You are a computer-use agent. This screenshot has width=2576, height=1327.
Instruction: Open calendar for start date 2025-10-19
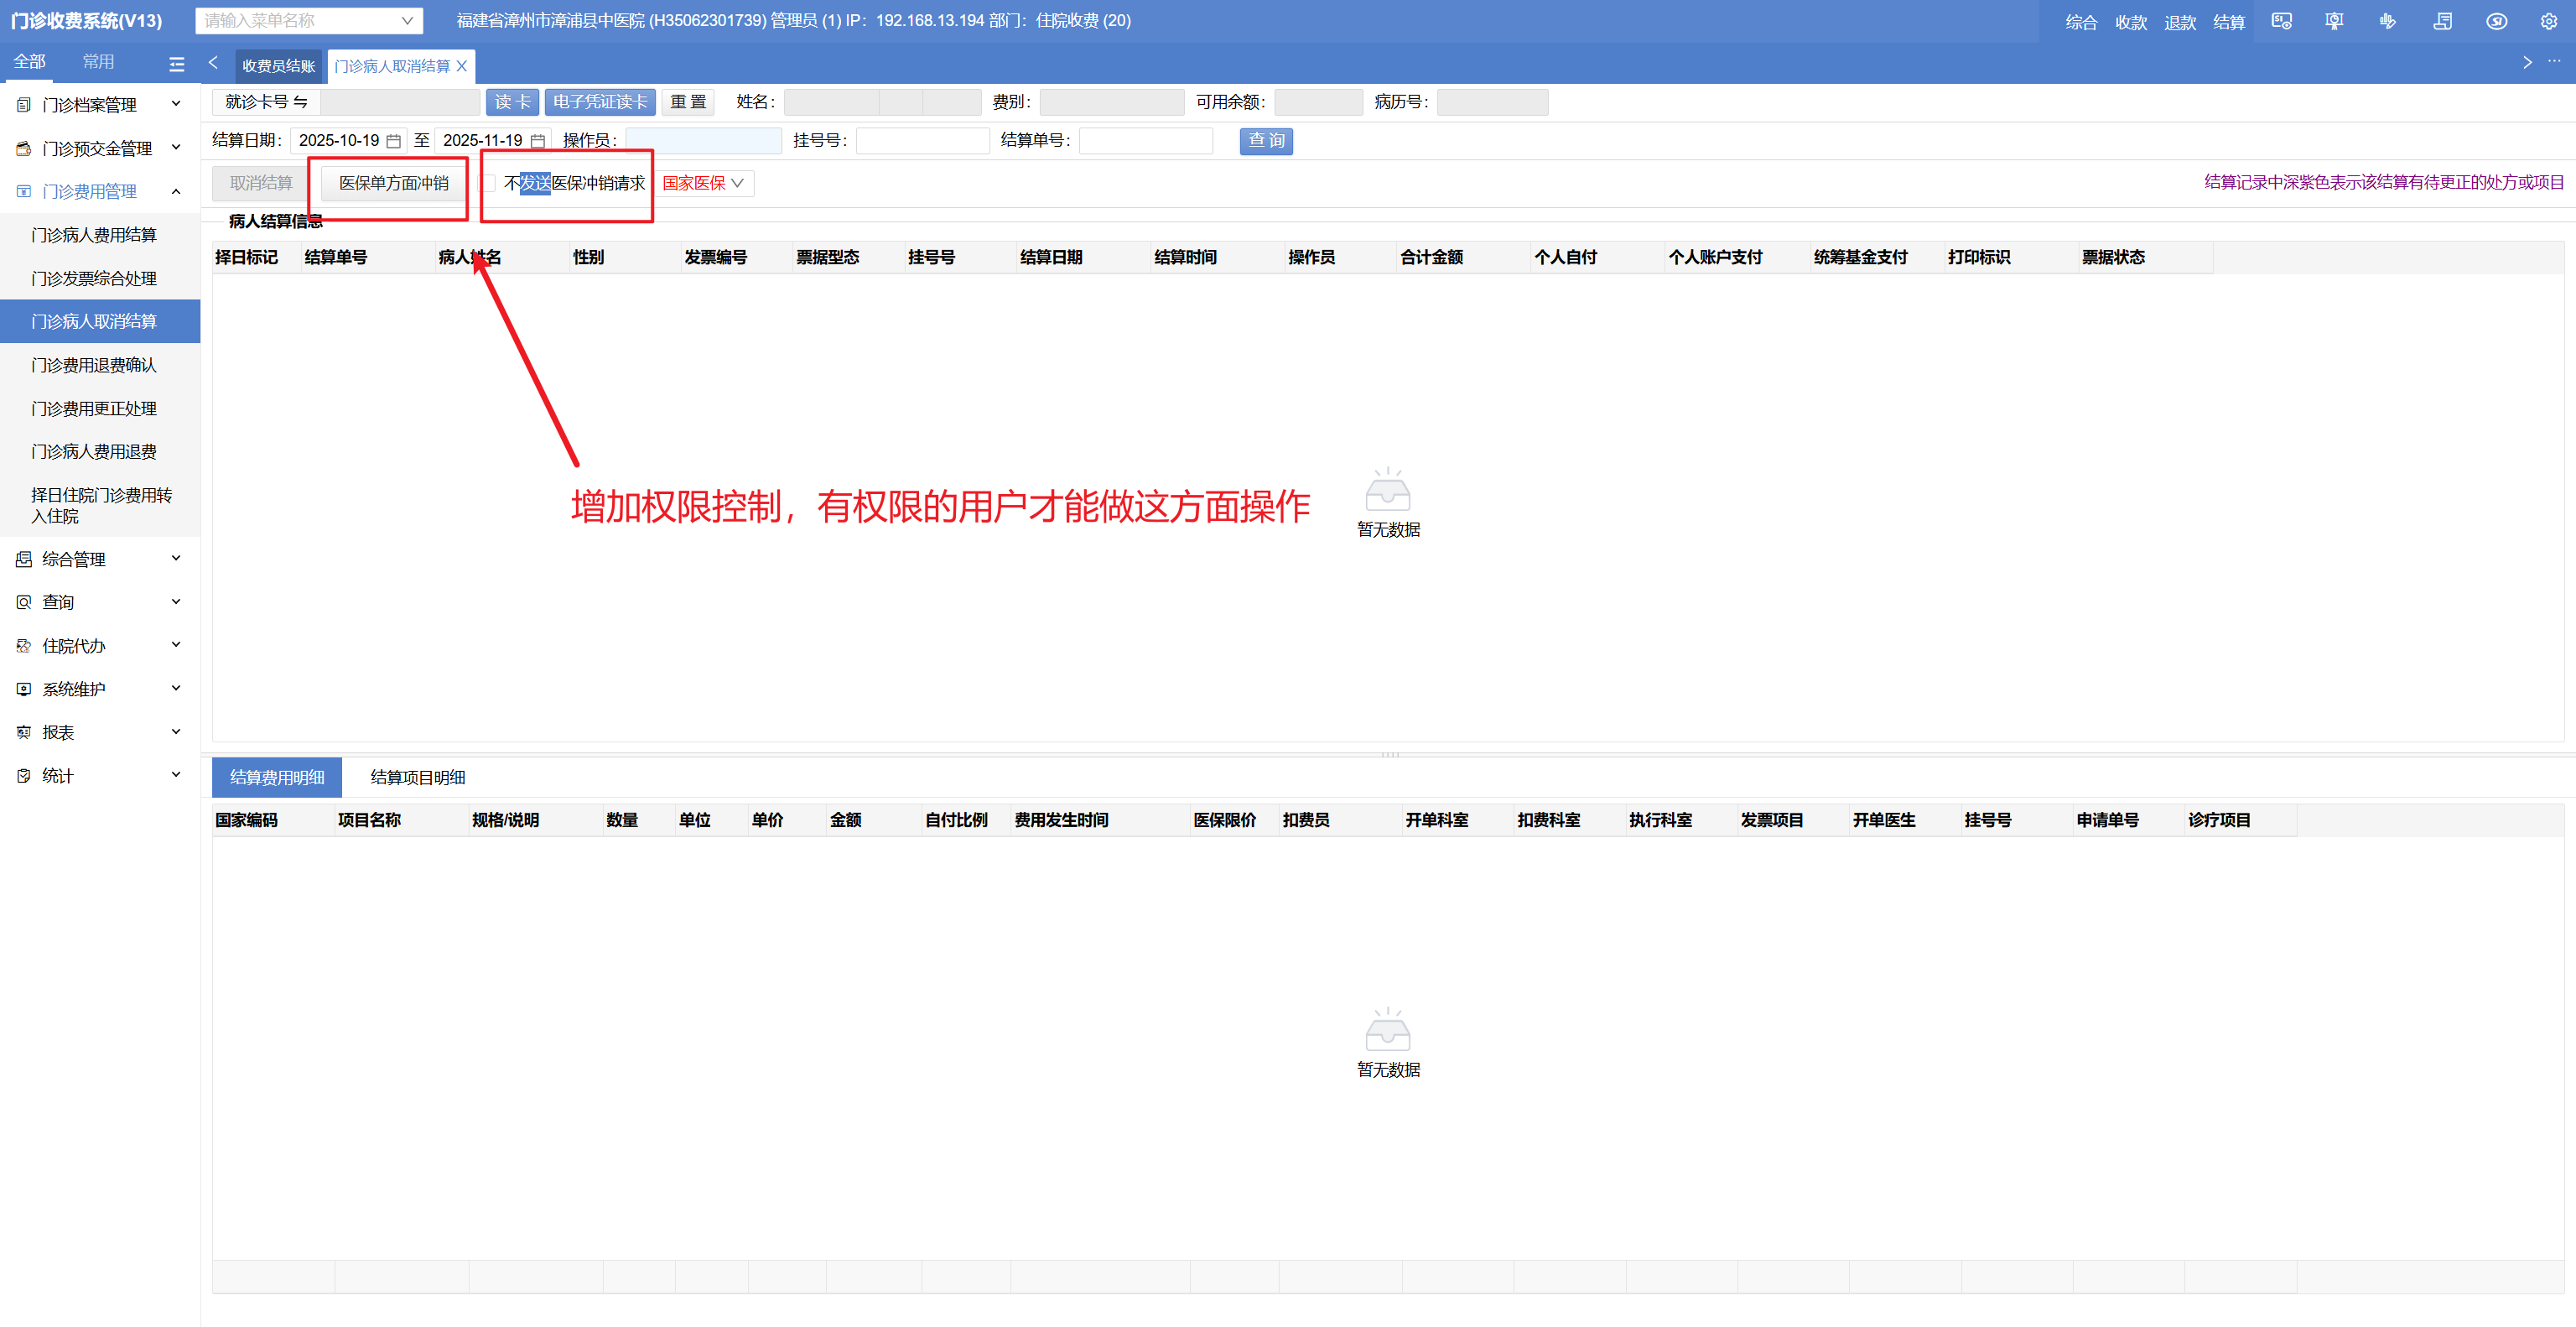click(x=394, y=141)
